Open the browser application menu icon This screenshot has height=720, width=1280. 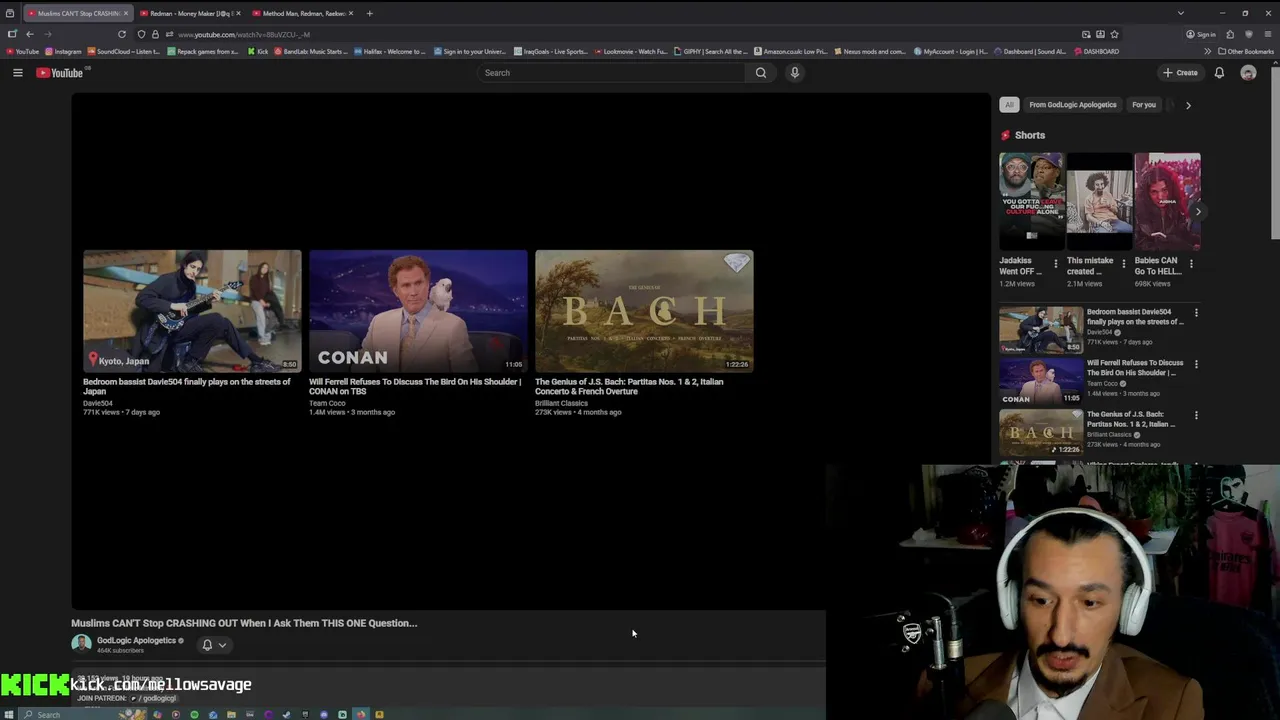coord(1268,34)
